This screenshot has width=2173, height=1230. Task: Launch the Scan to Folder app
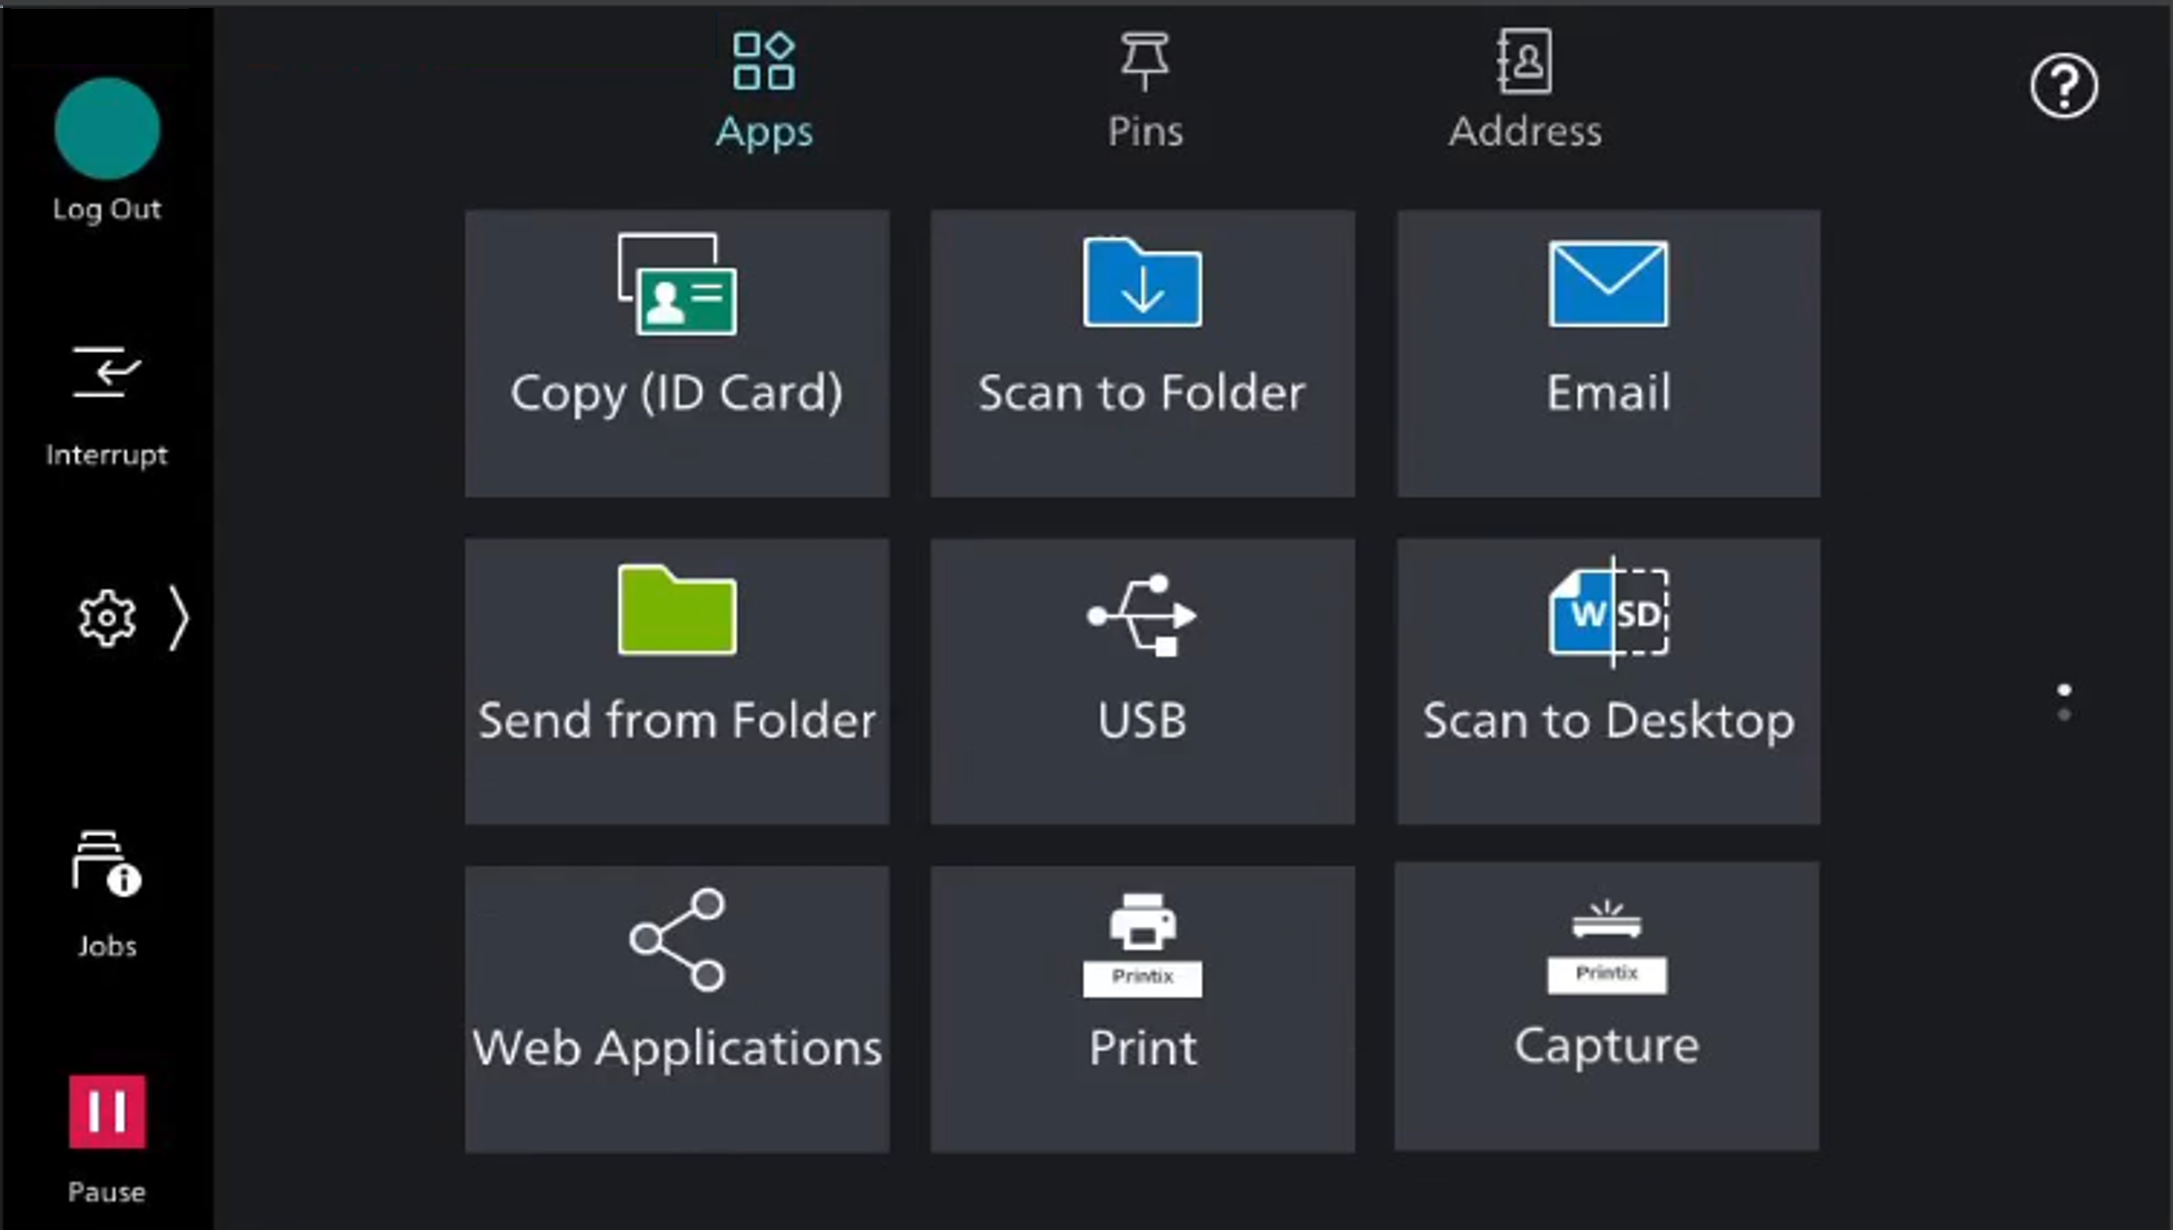pos(1142,352)
